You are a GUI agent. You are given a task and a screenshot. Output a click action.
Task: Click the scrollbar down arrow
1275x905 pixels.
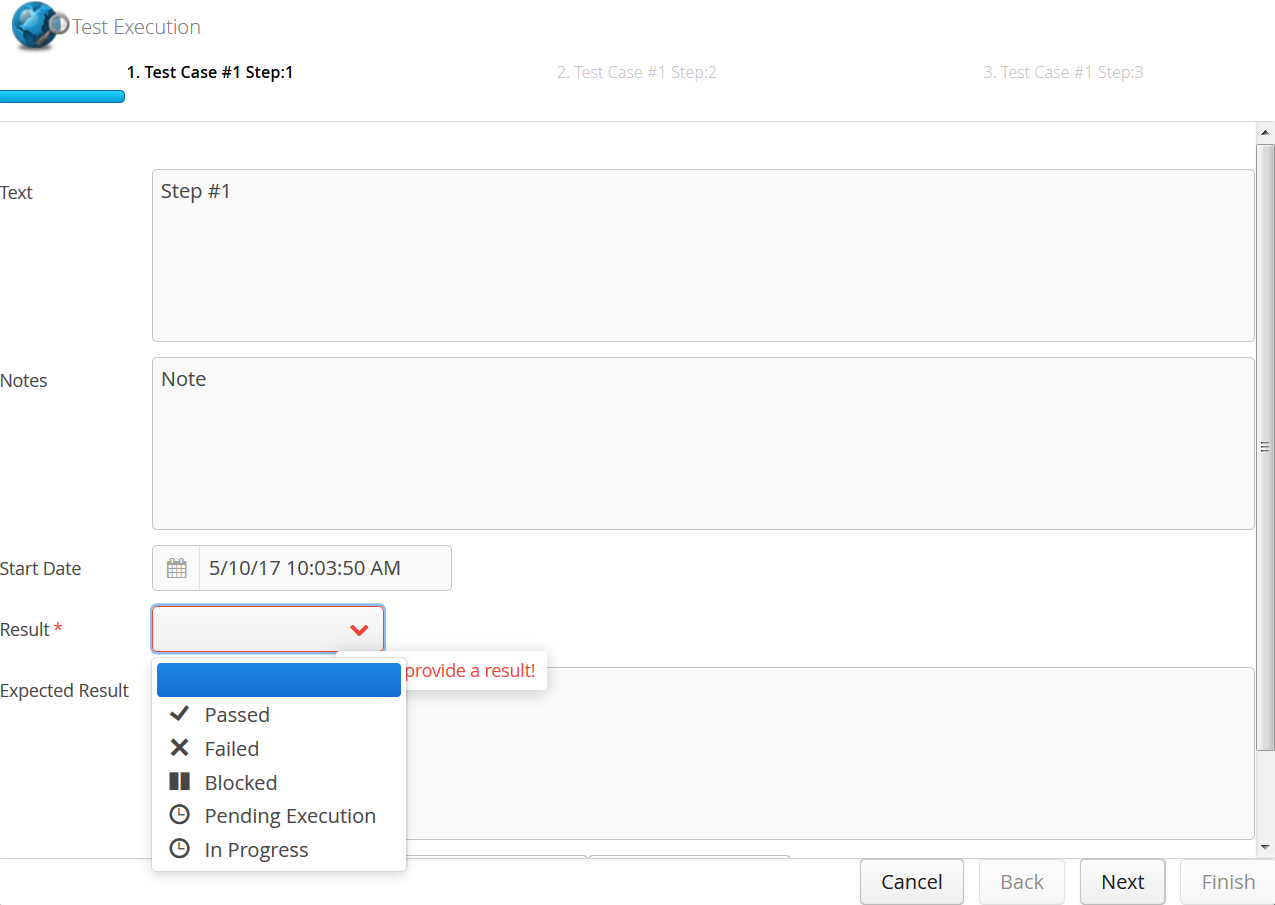1266,847
